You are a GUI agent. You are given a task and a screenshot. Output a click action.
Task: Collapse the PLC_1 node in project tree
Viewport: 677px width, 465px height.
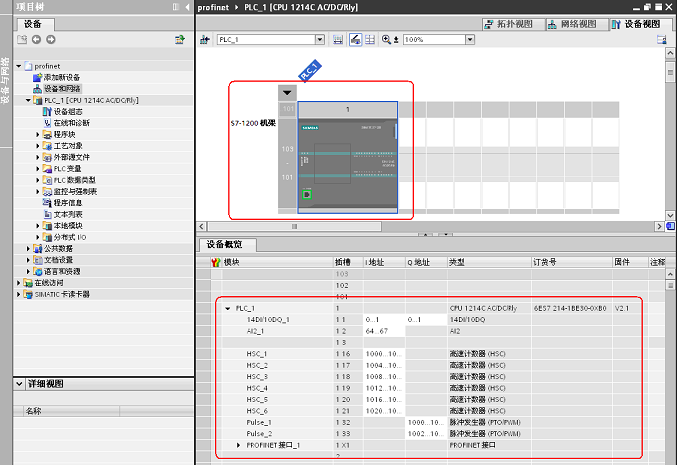(x=28, y=100)
